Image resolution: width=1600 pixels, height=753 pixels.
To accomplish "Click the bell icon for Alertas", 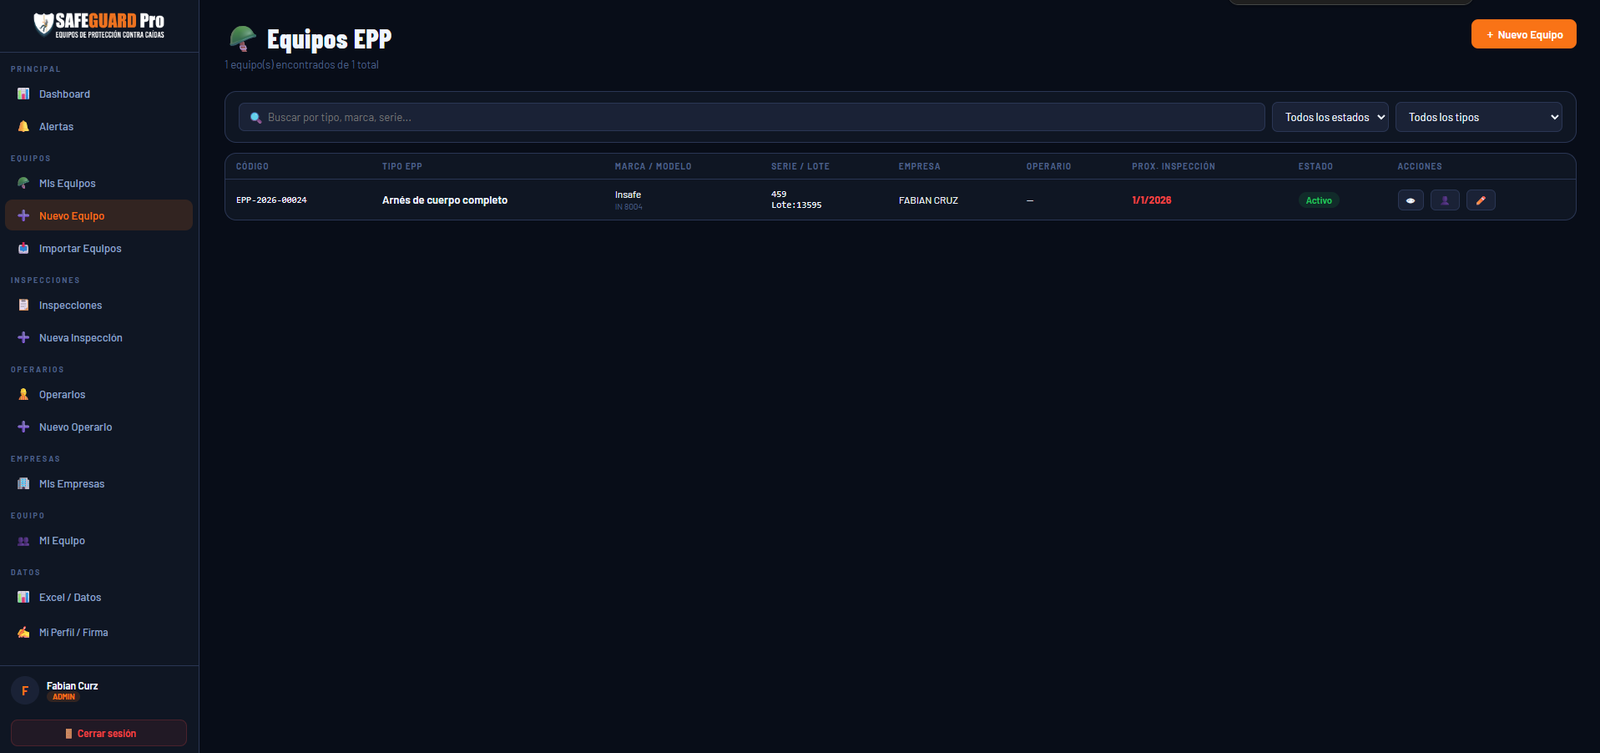I will (23, 127).
